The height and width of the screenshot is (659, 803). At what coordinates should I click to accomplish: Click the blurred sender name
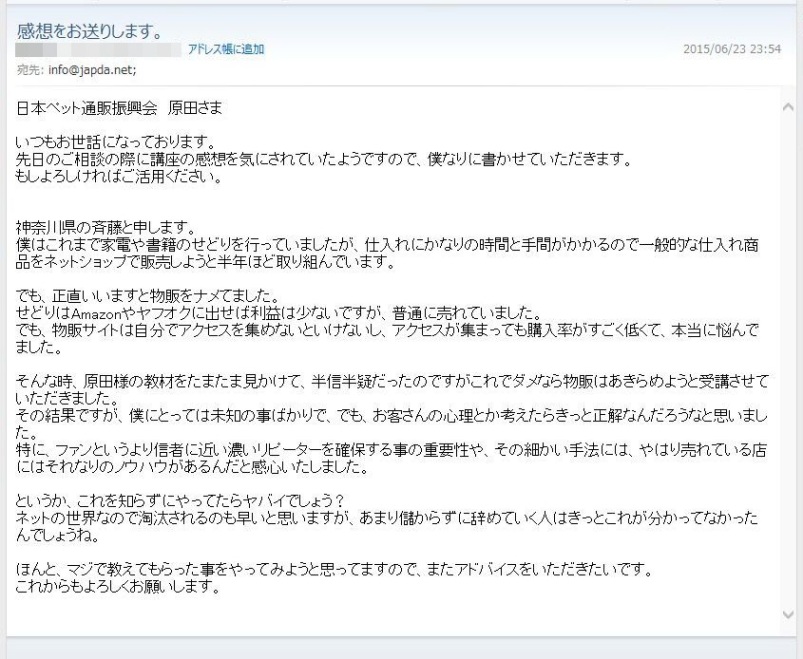[36, 50]
